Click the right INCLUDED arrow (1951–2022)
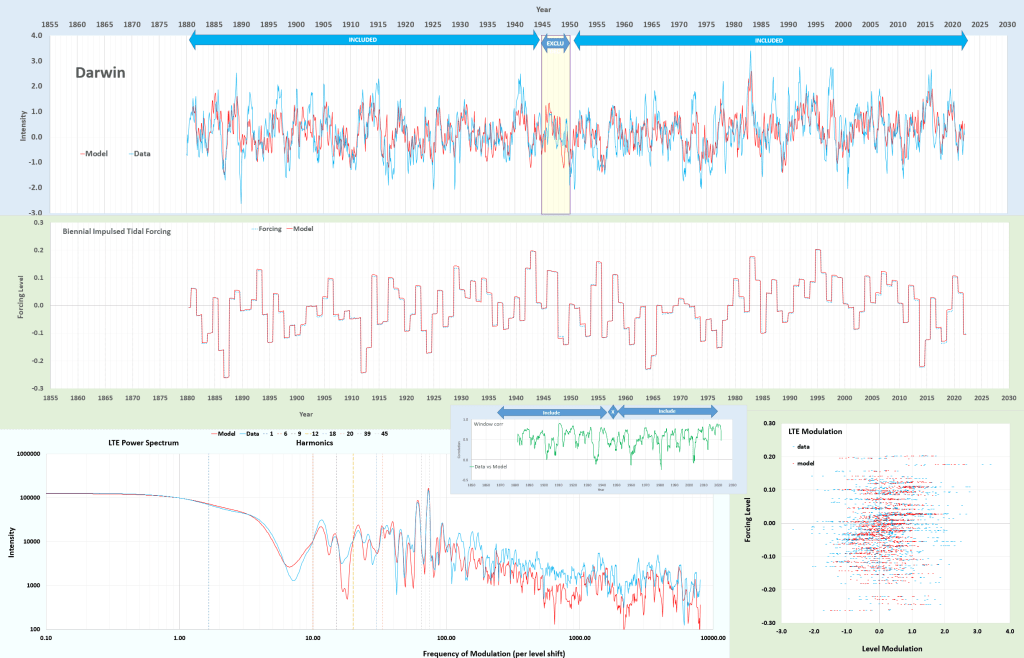 (769, 41)
